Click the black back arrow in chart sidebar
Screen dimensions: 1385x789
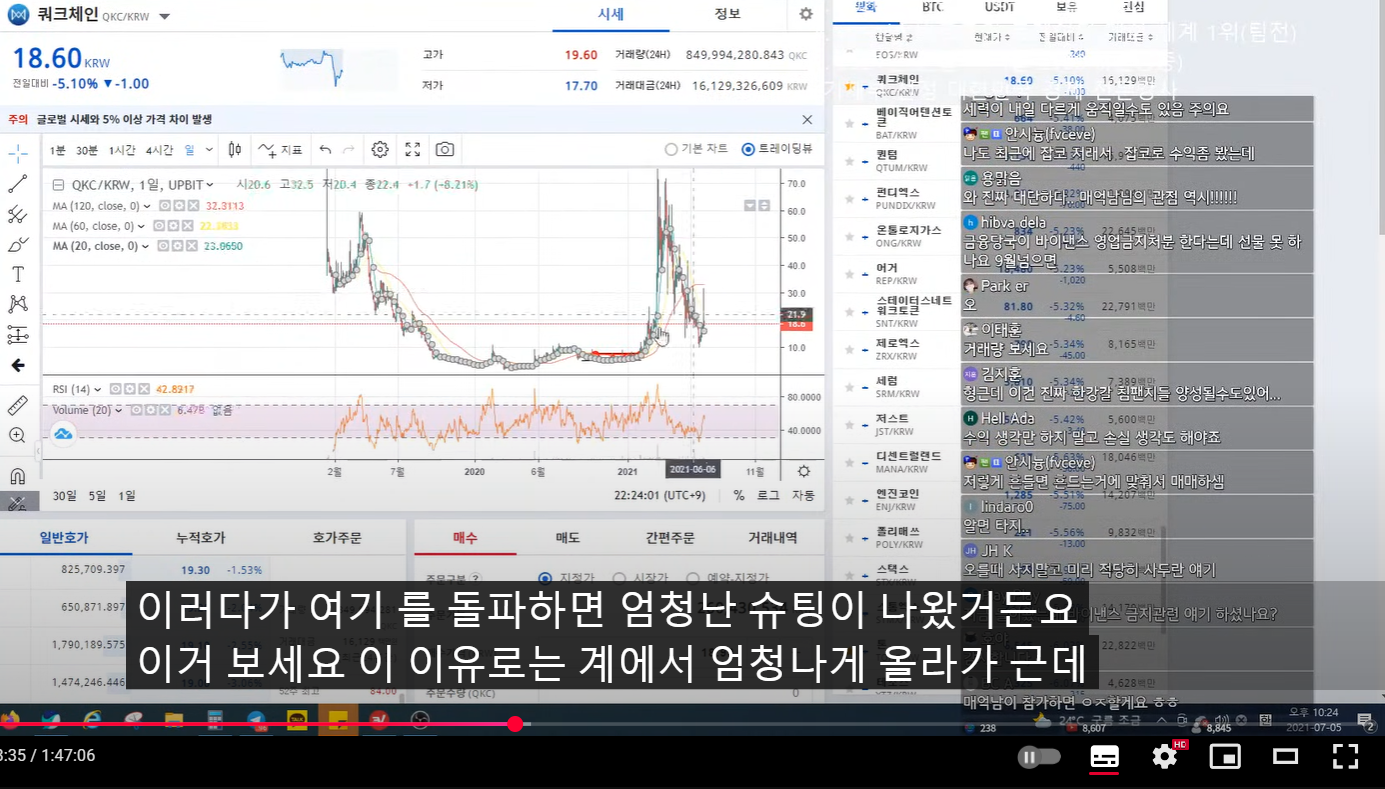(18, 365)
